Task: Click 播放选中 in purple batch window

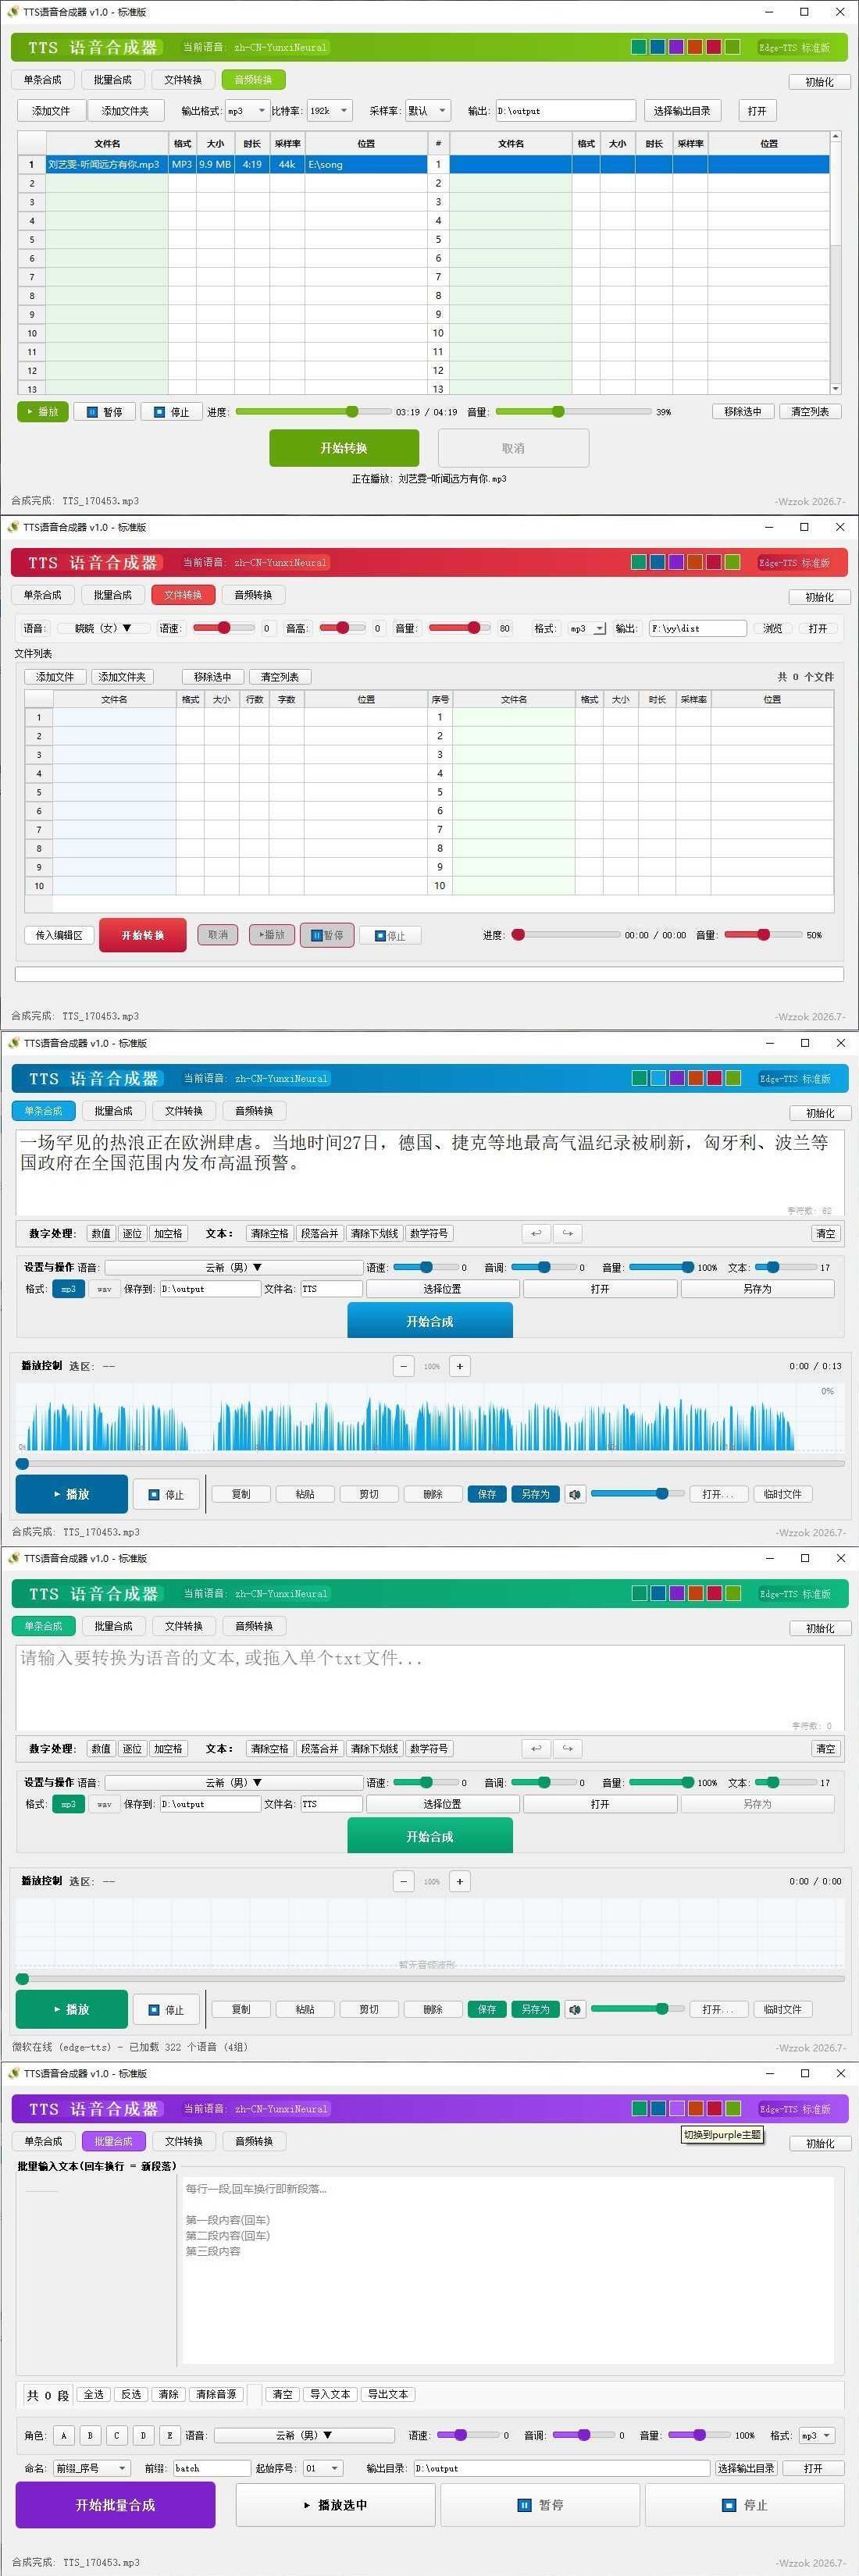Action: tap(336, 2505)
